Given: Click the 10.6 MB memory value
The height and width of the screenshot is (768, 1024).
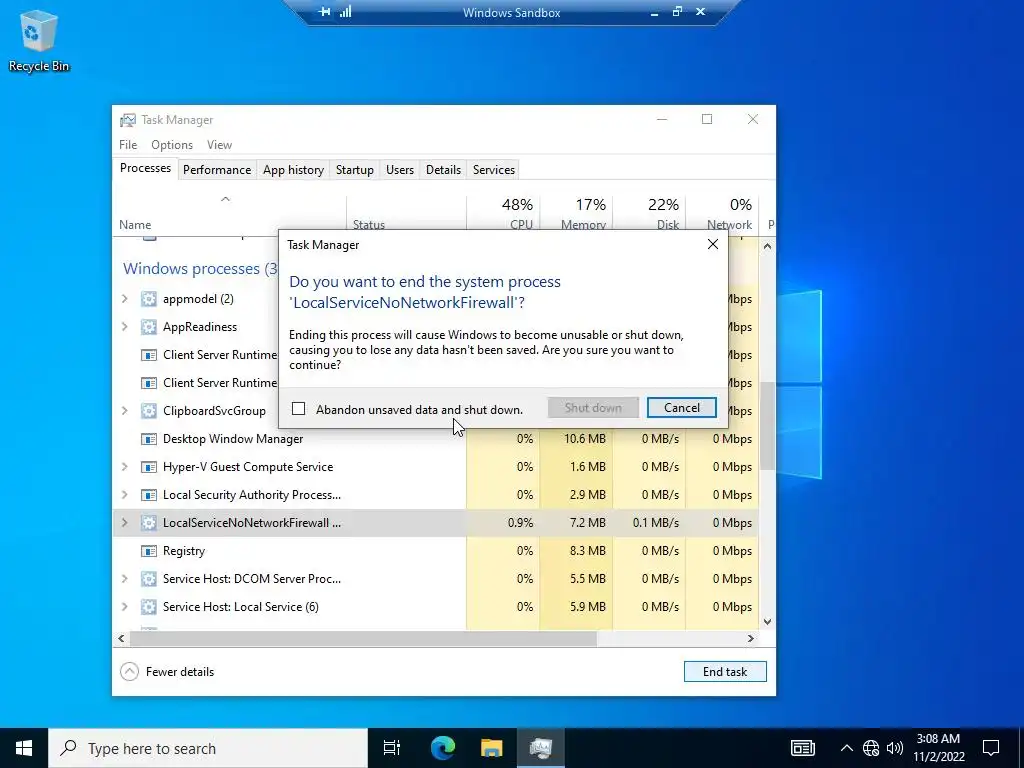Looking at the screenshot, I should point(584,439).
